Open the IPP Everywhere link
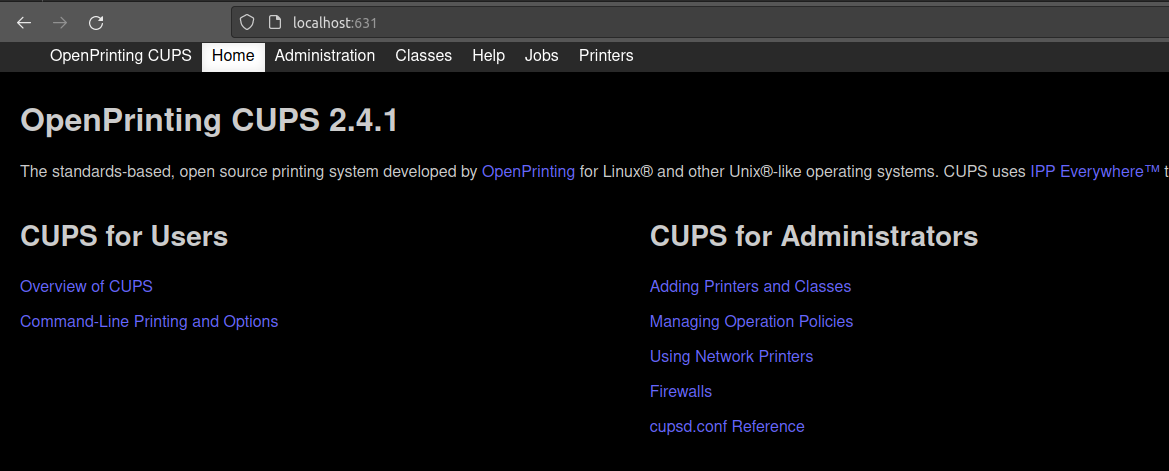This screenshot has height=471, width=1169. (x=1094, y=171)
